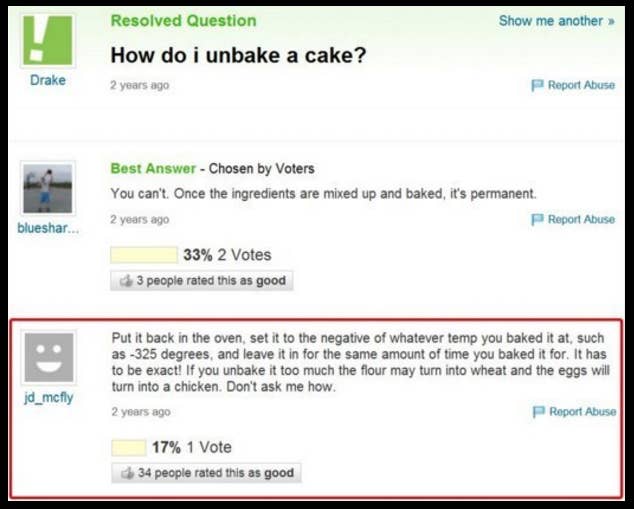Report Abuse on the question

coord(581,86)
